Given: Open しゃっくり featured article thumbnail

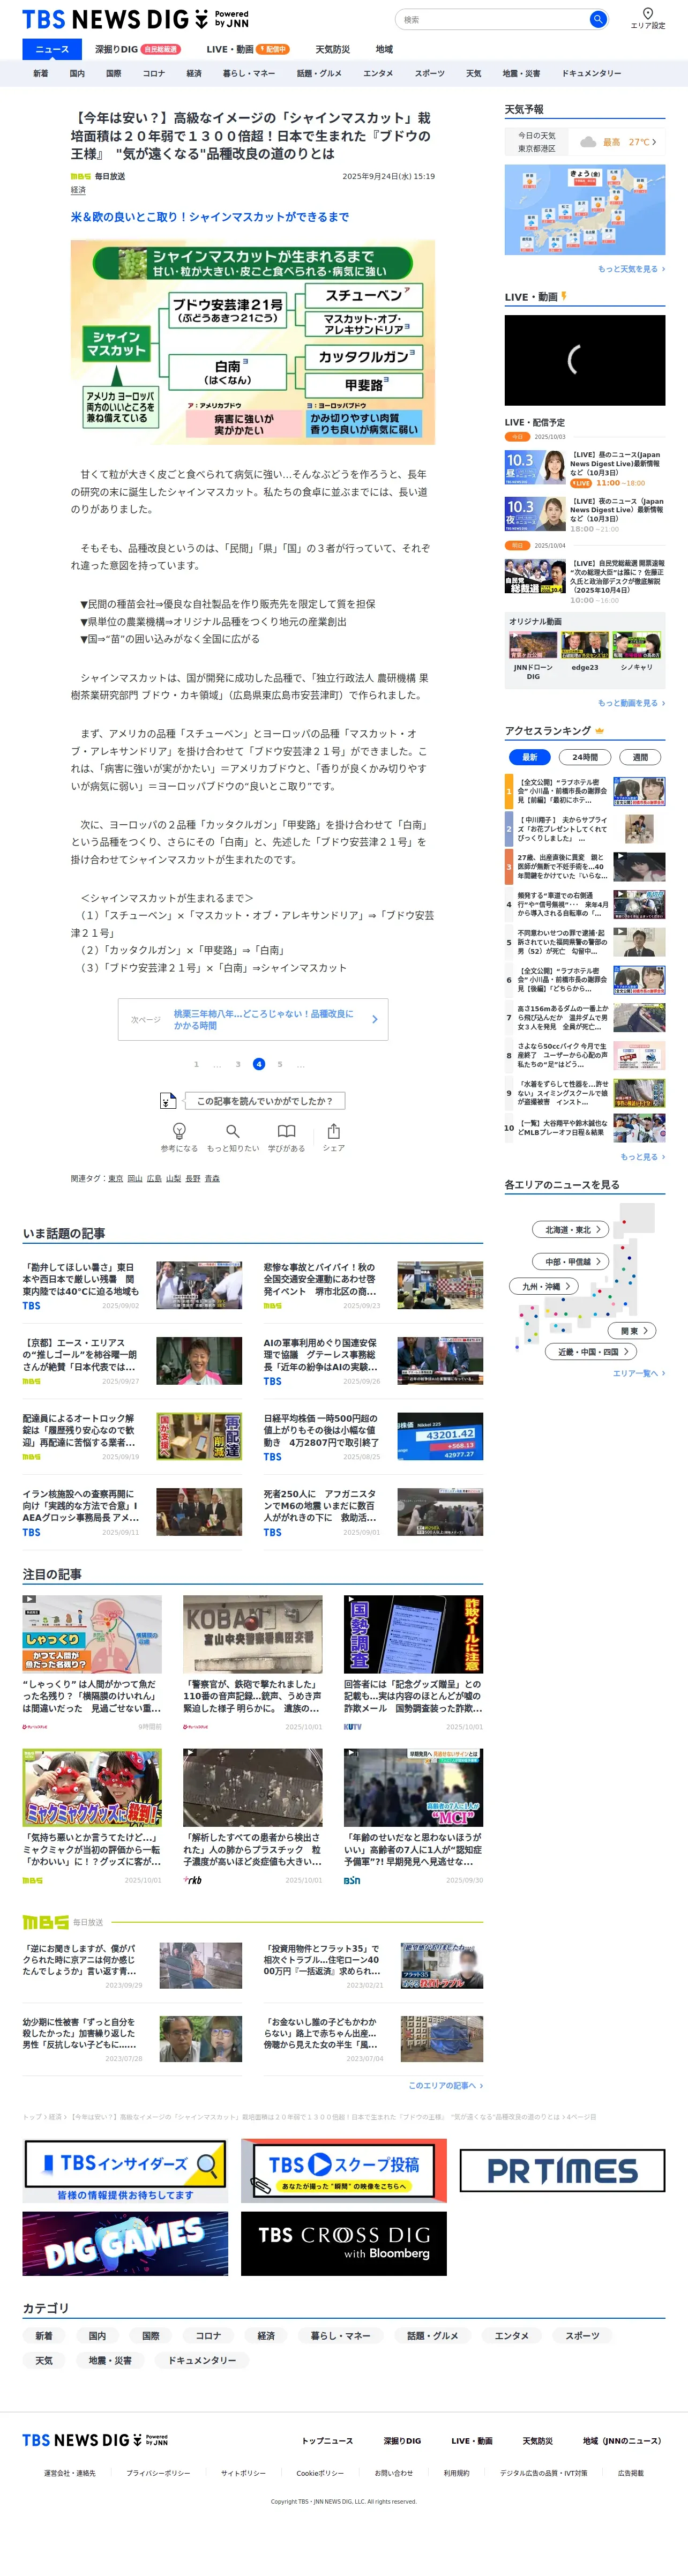Looking at the screenshot, I should (x=92, y=1634).
